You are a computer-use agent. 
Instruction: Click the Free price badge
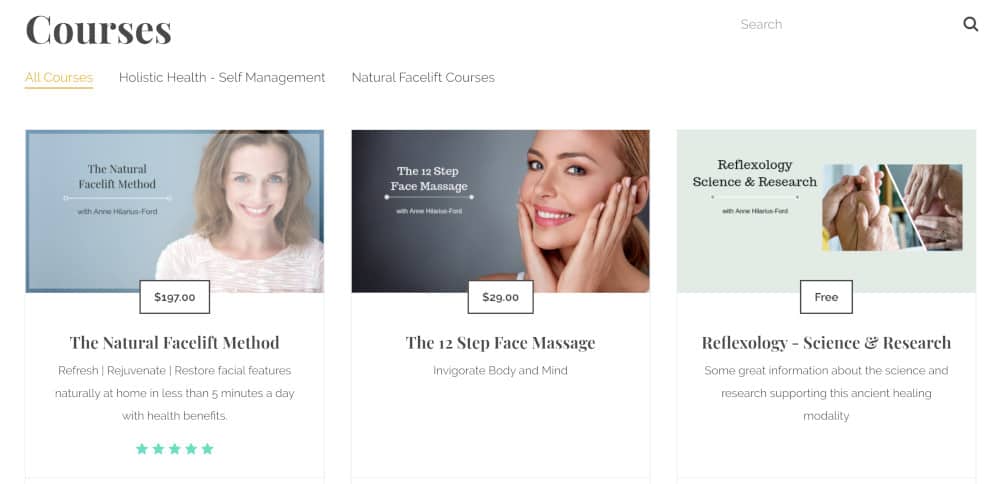pyautogui.click(x=827, y=297)
